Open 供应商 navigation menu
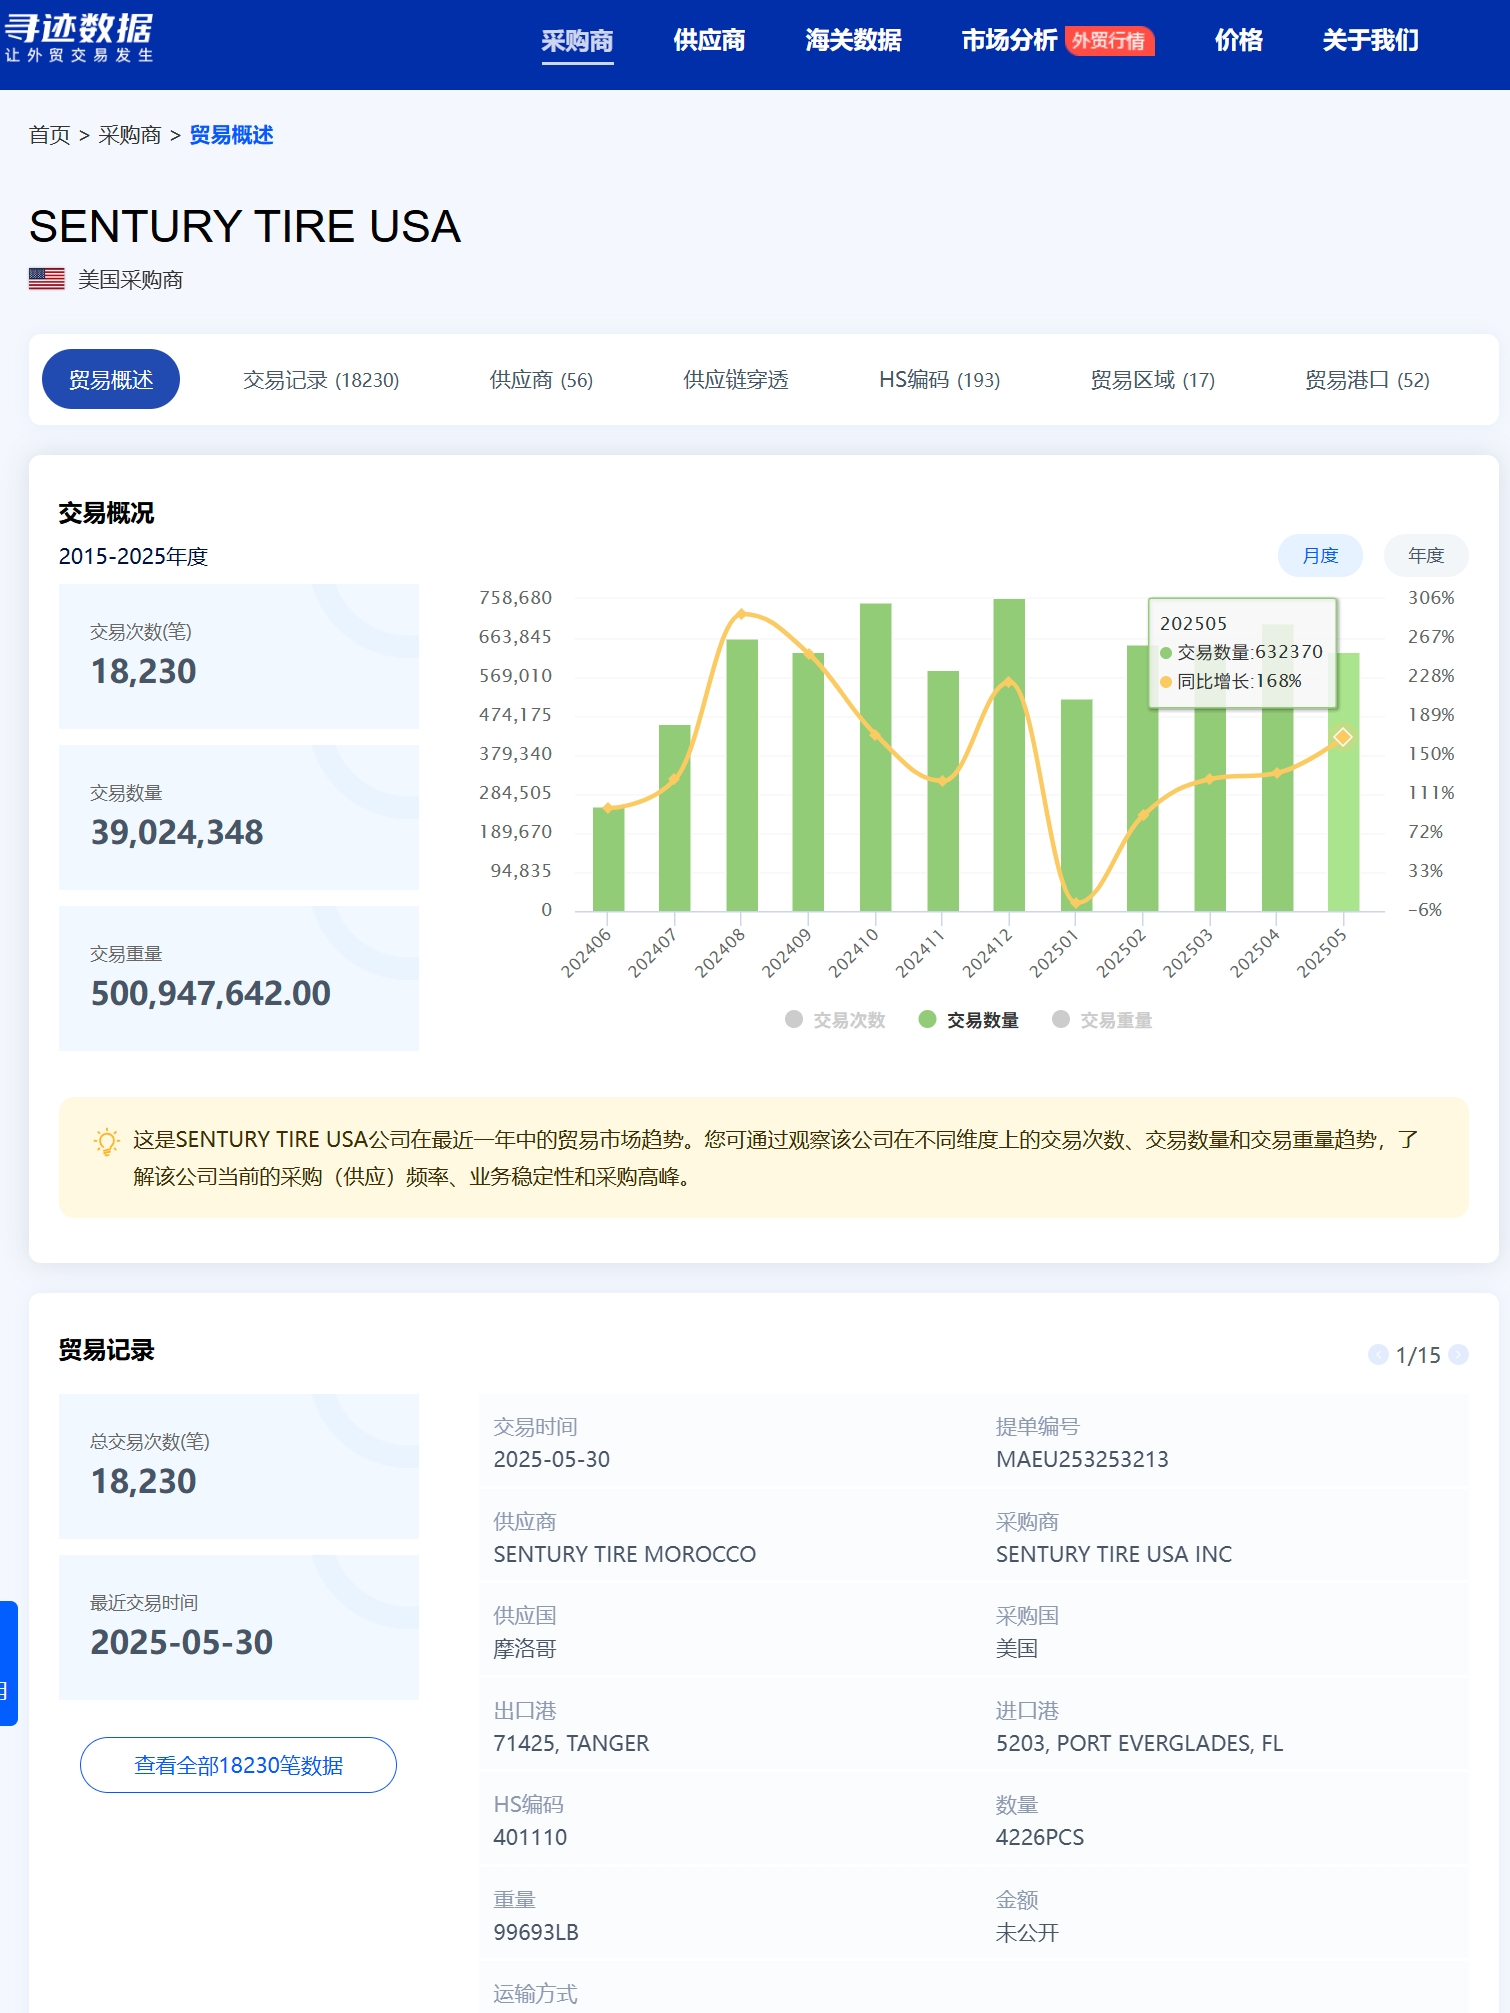This screenshot has height=2013, width=1510. coord(709,41)
